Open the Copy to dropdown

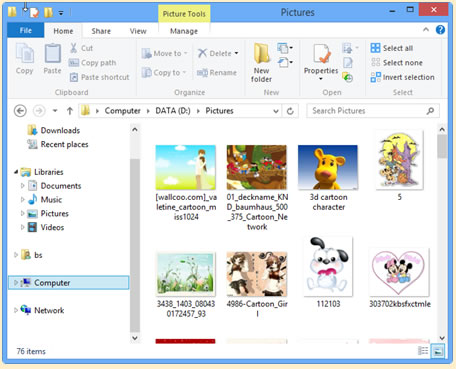coord(164,72)
